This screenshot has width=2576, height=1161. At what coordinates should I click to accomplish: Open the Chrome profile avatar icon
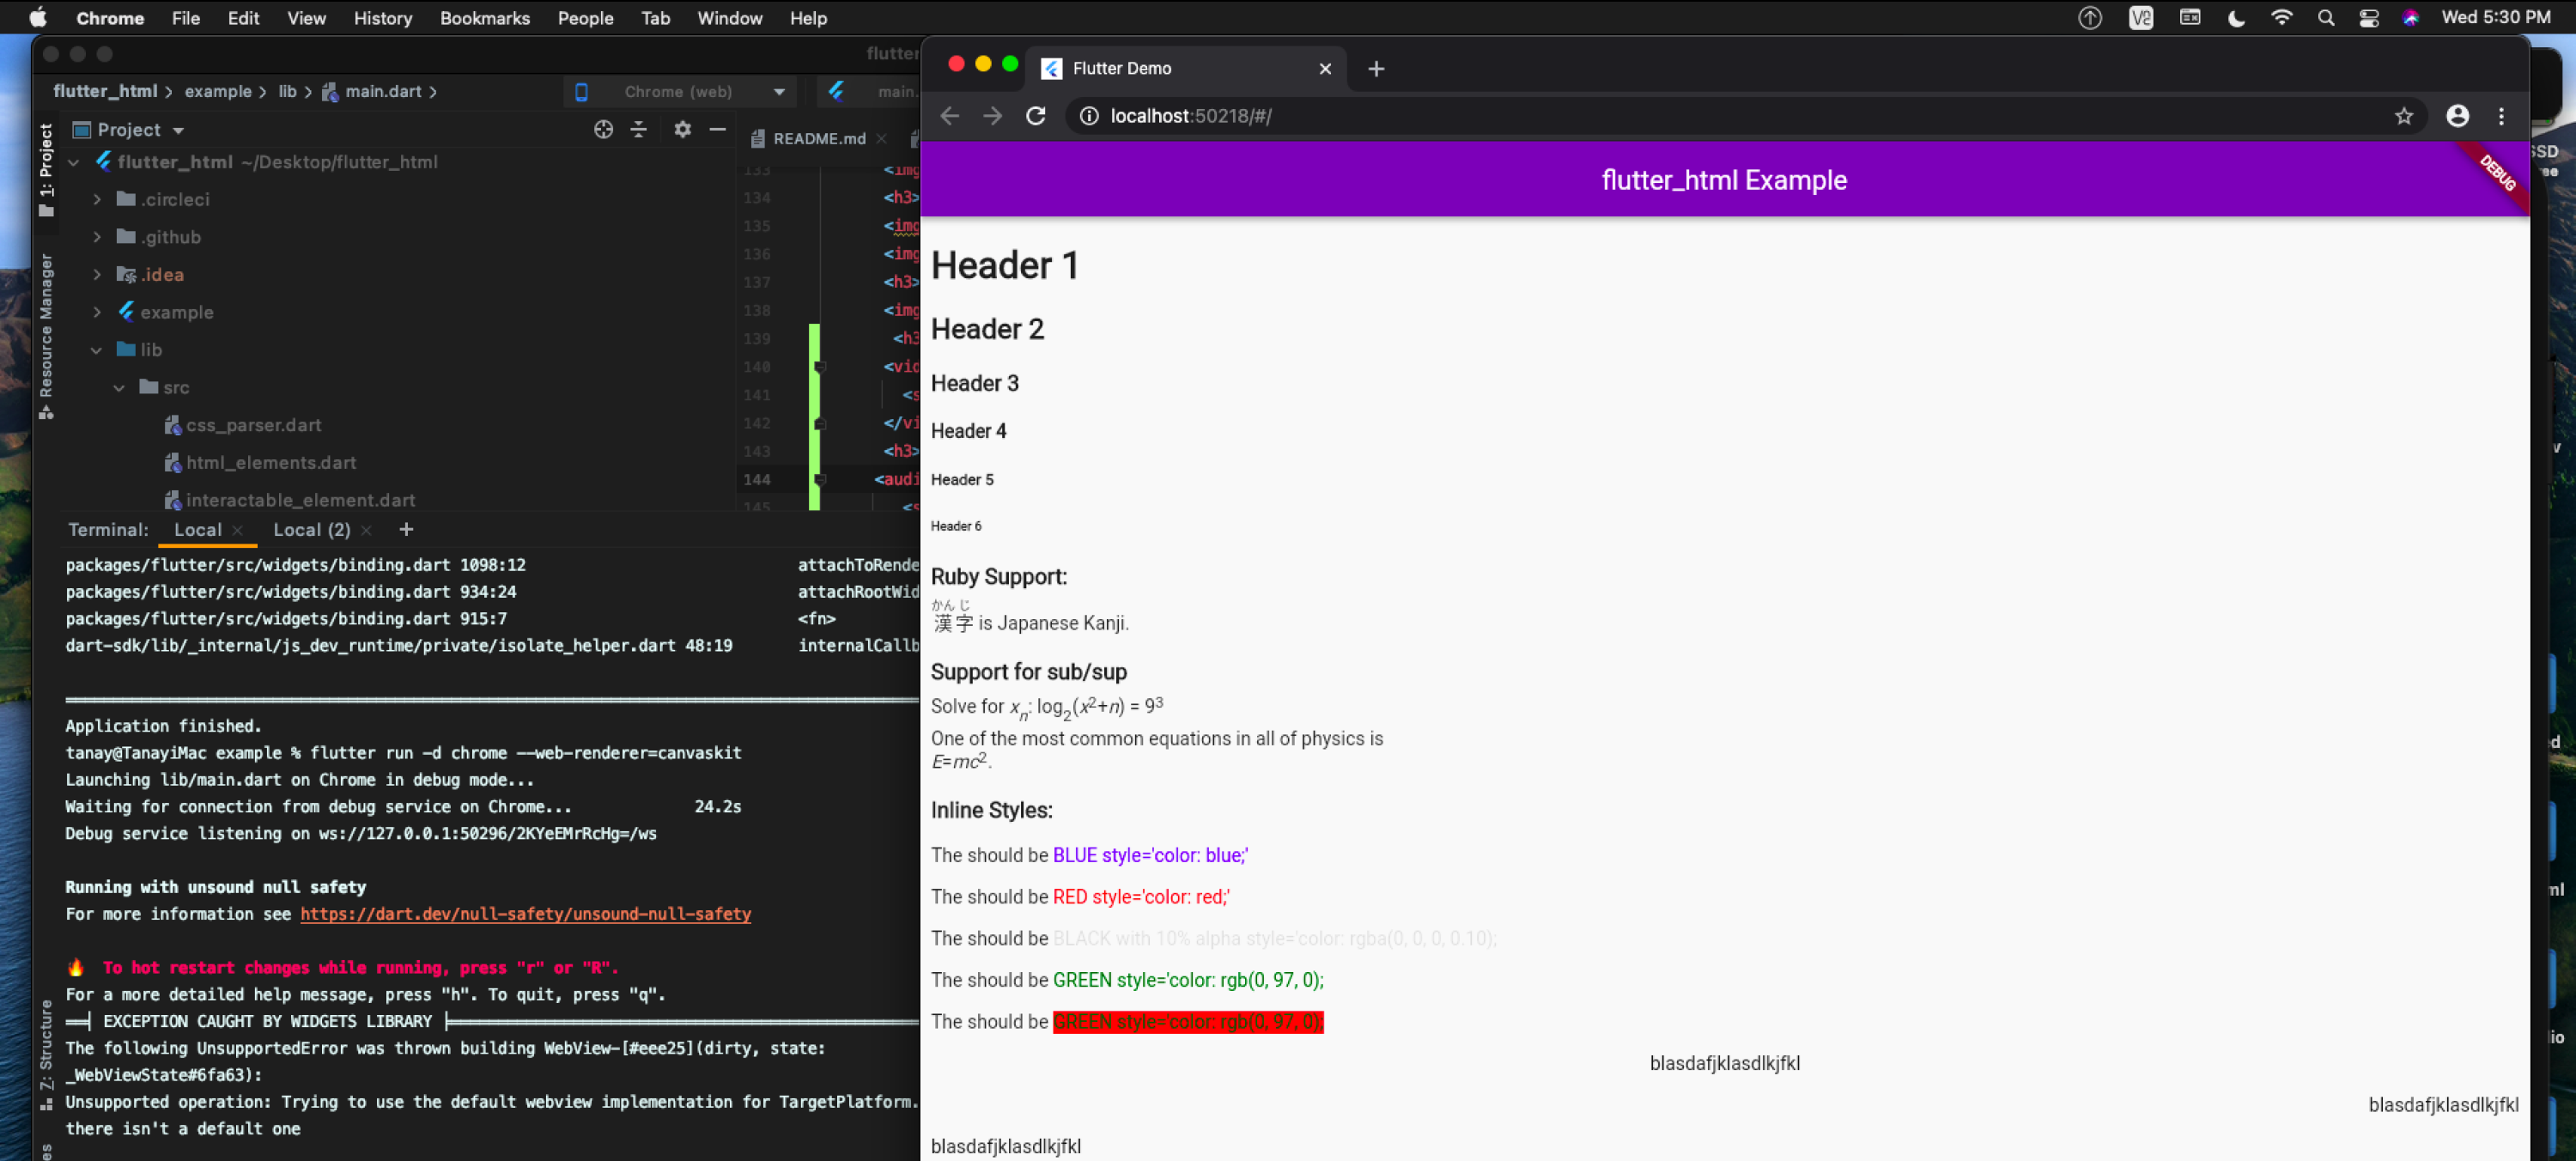(2458, 115)
